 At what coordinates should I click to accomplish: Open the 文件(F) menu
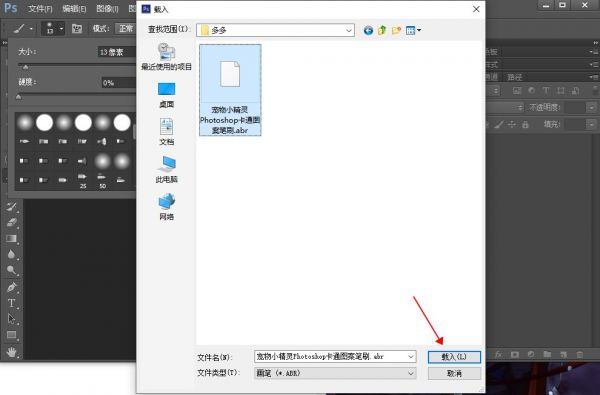pos(40,8)
